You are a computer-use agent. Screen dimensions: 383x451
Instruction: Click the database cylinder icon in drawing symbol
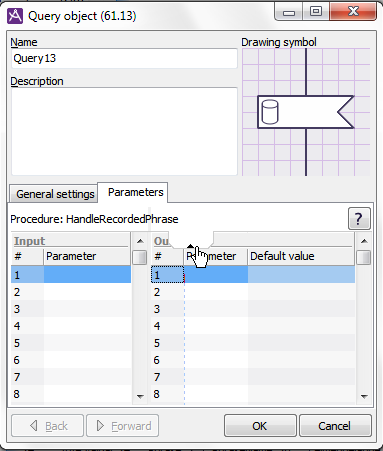click(270, 112)
